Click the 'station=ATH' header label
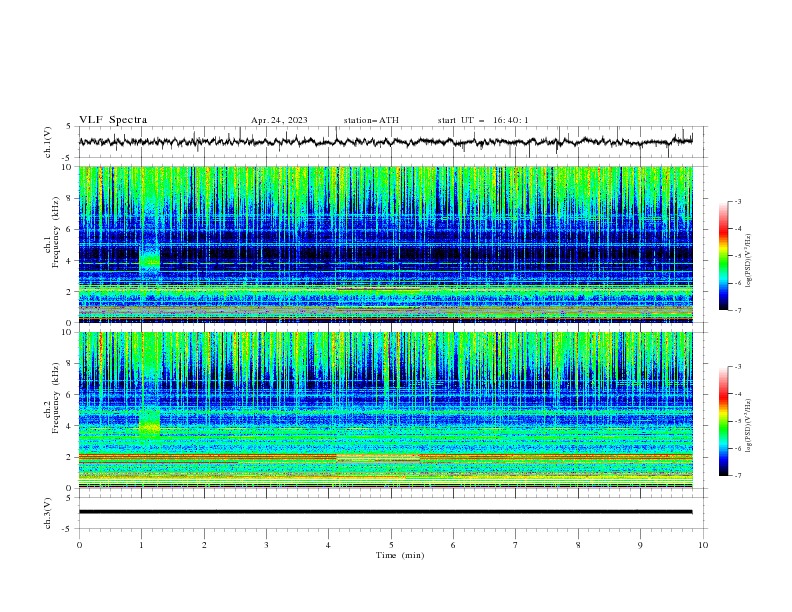792x612 pixels. coord(371,120)
